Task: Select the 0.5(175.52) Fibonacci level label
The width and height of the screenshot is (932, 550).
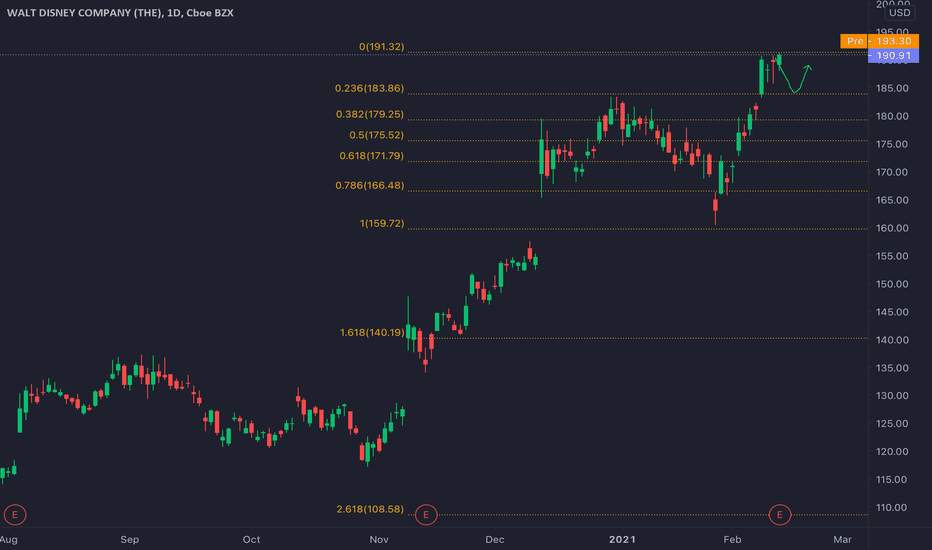Action: 376,135
